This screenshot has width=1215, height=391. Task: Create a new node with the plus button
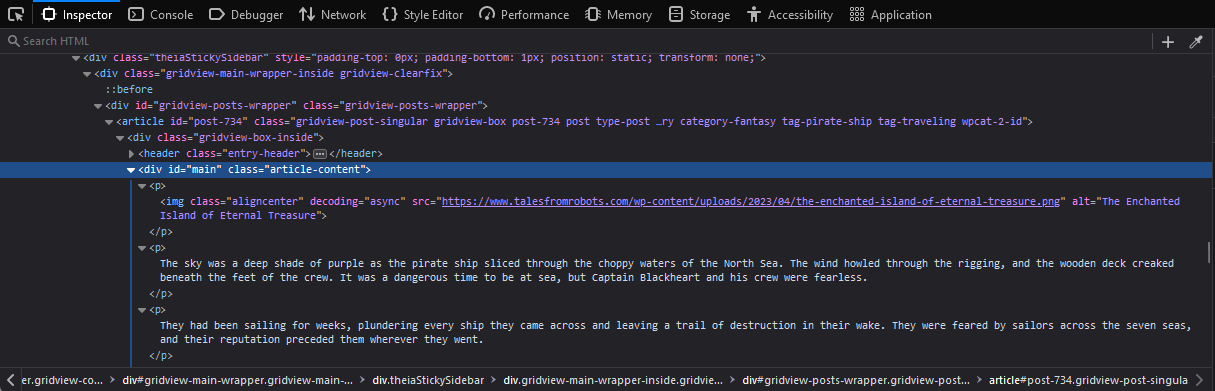1168,41
